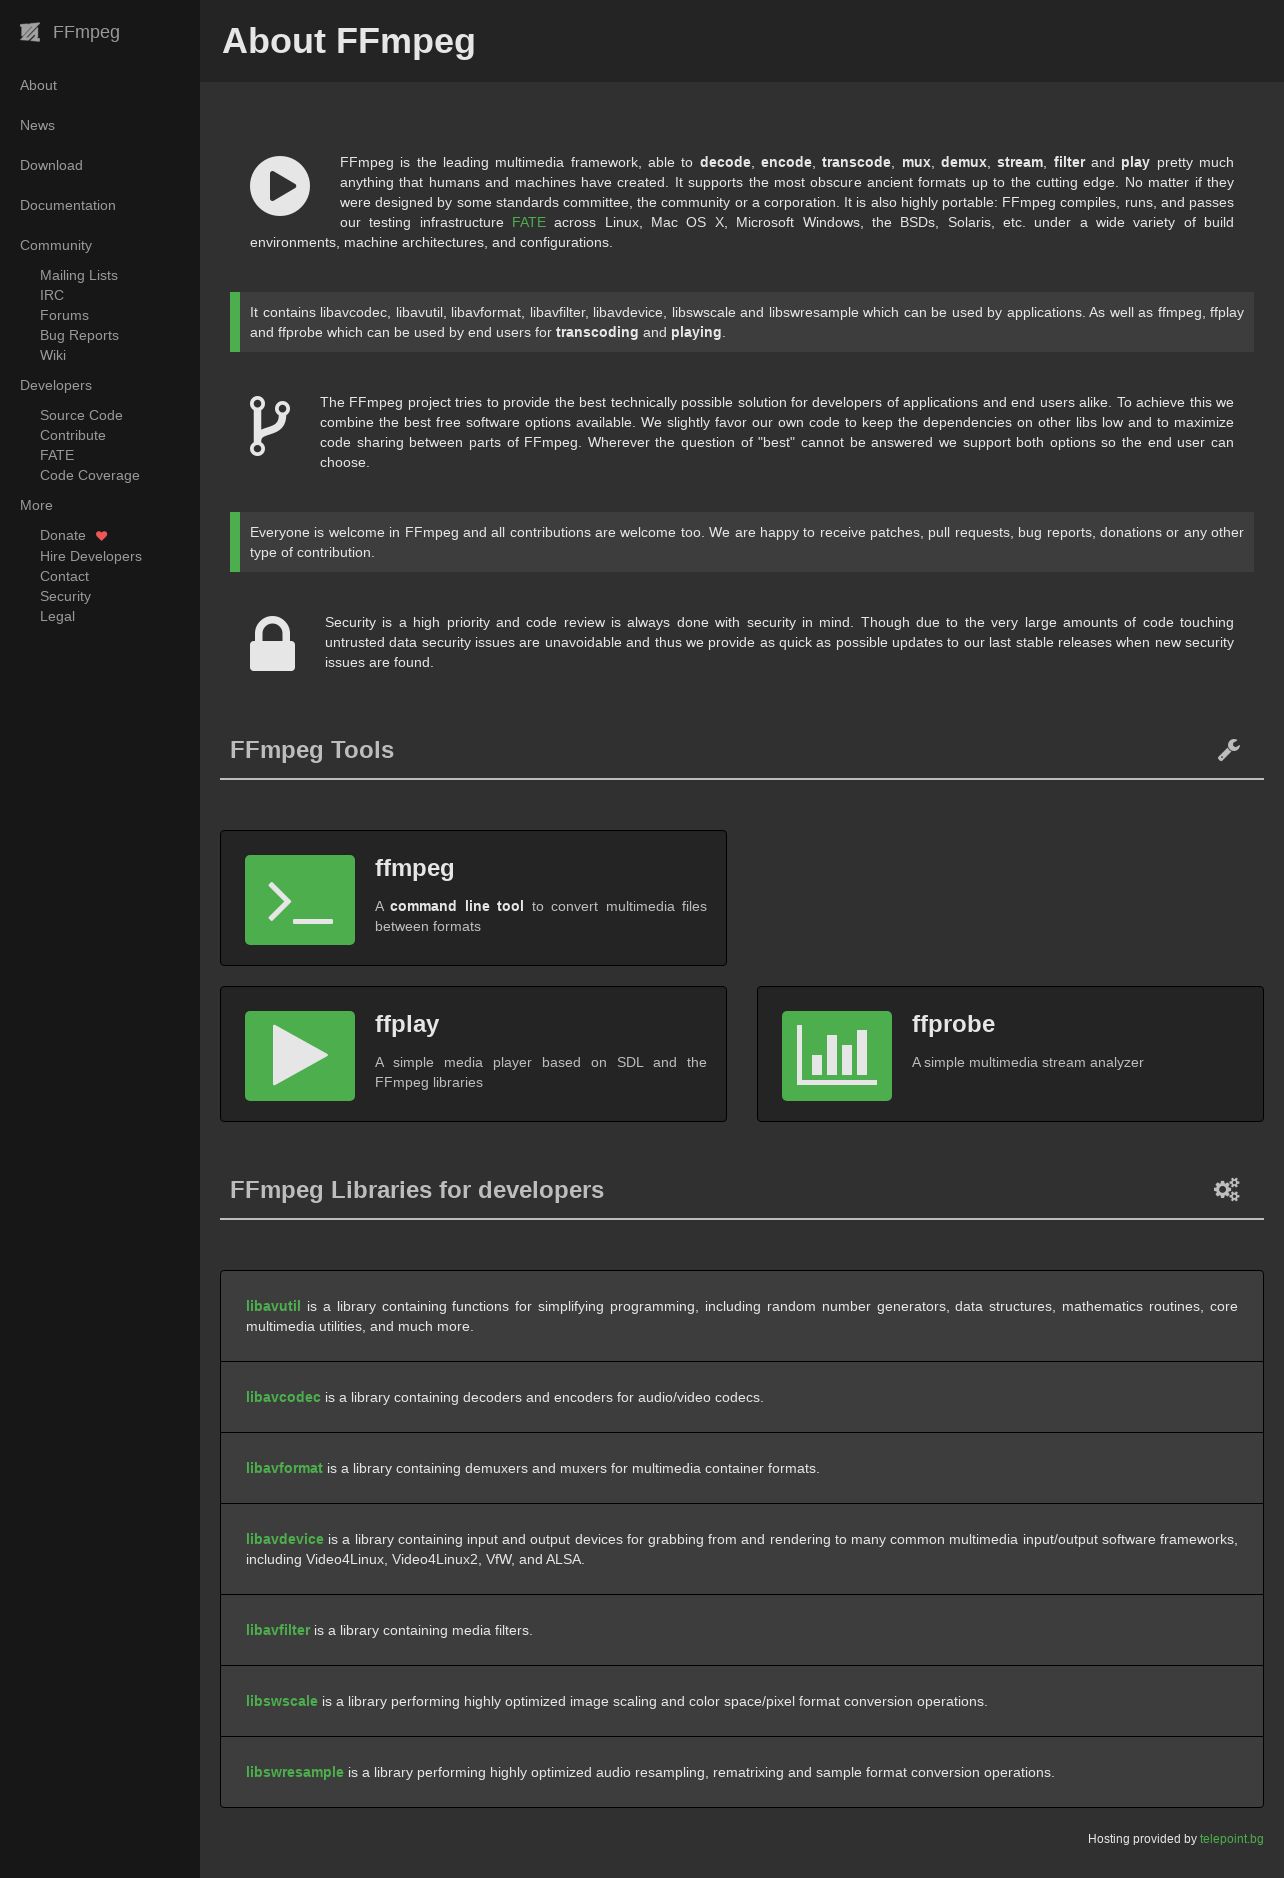The width and height of the screenshot is (1284, 1878).
Task: Click the 'Everyone is welcome in FFmpeg' note
Action: click(742, 542)
